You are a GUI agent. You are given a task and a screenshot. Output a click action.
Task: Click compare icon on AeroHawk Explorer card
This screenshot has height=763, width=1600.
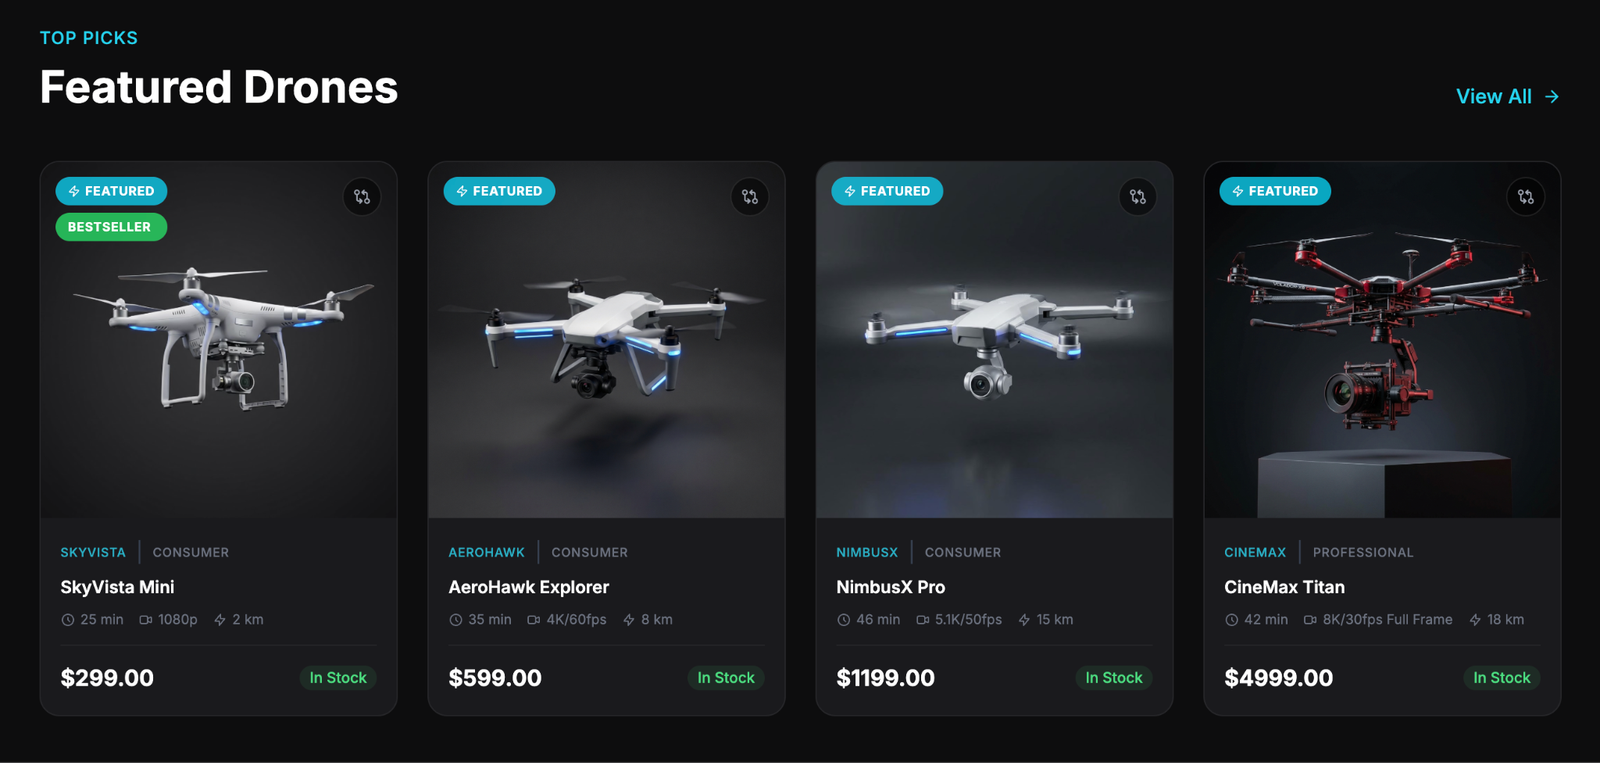[x=750, y=197]
